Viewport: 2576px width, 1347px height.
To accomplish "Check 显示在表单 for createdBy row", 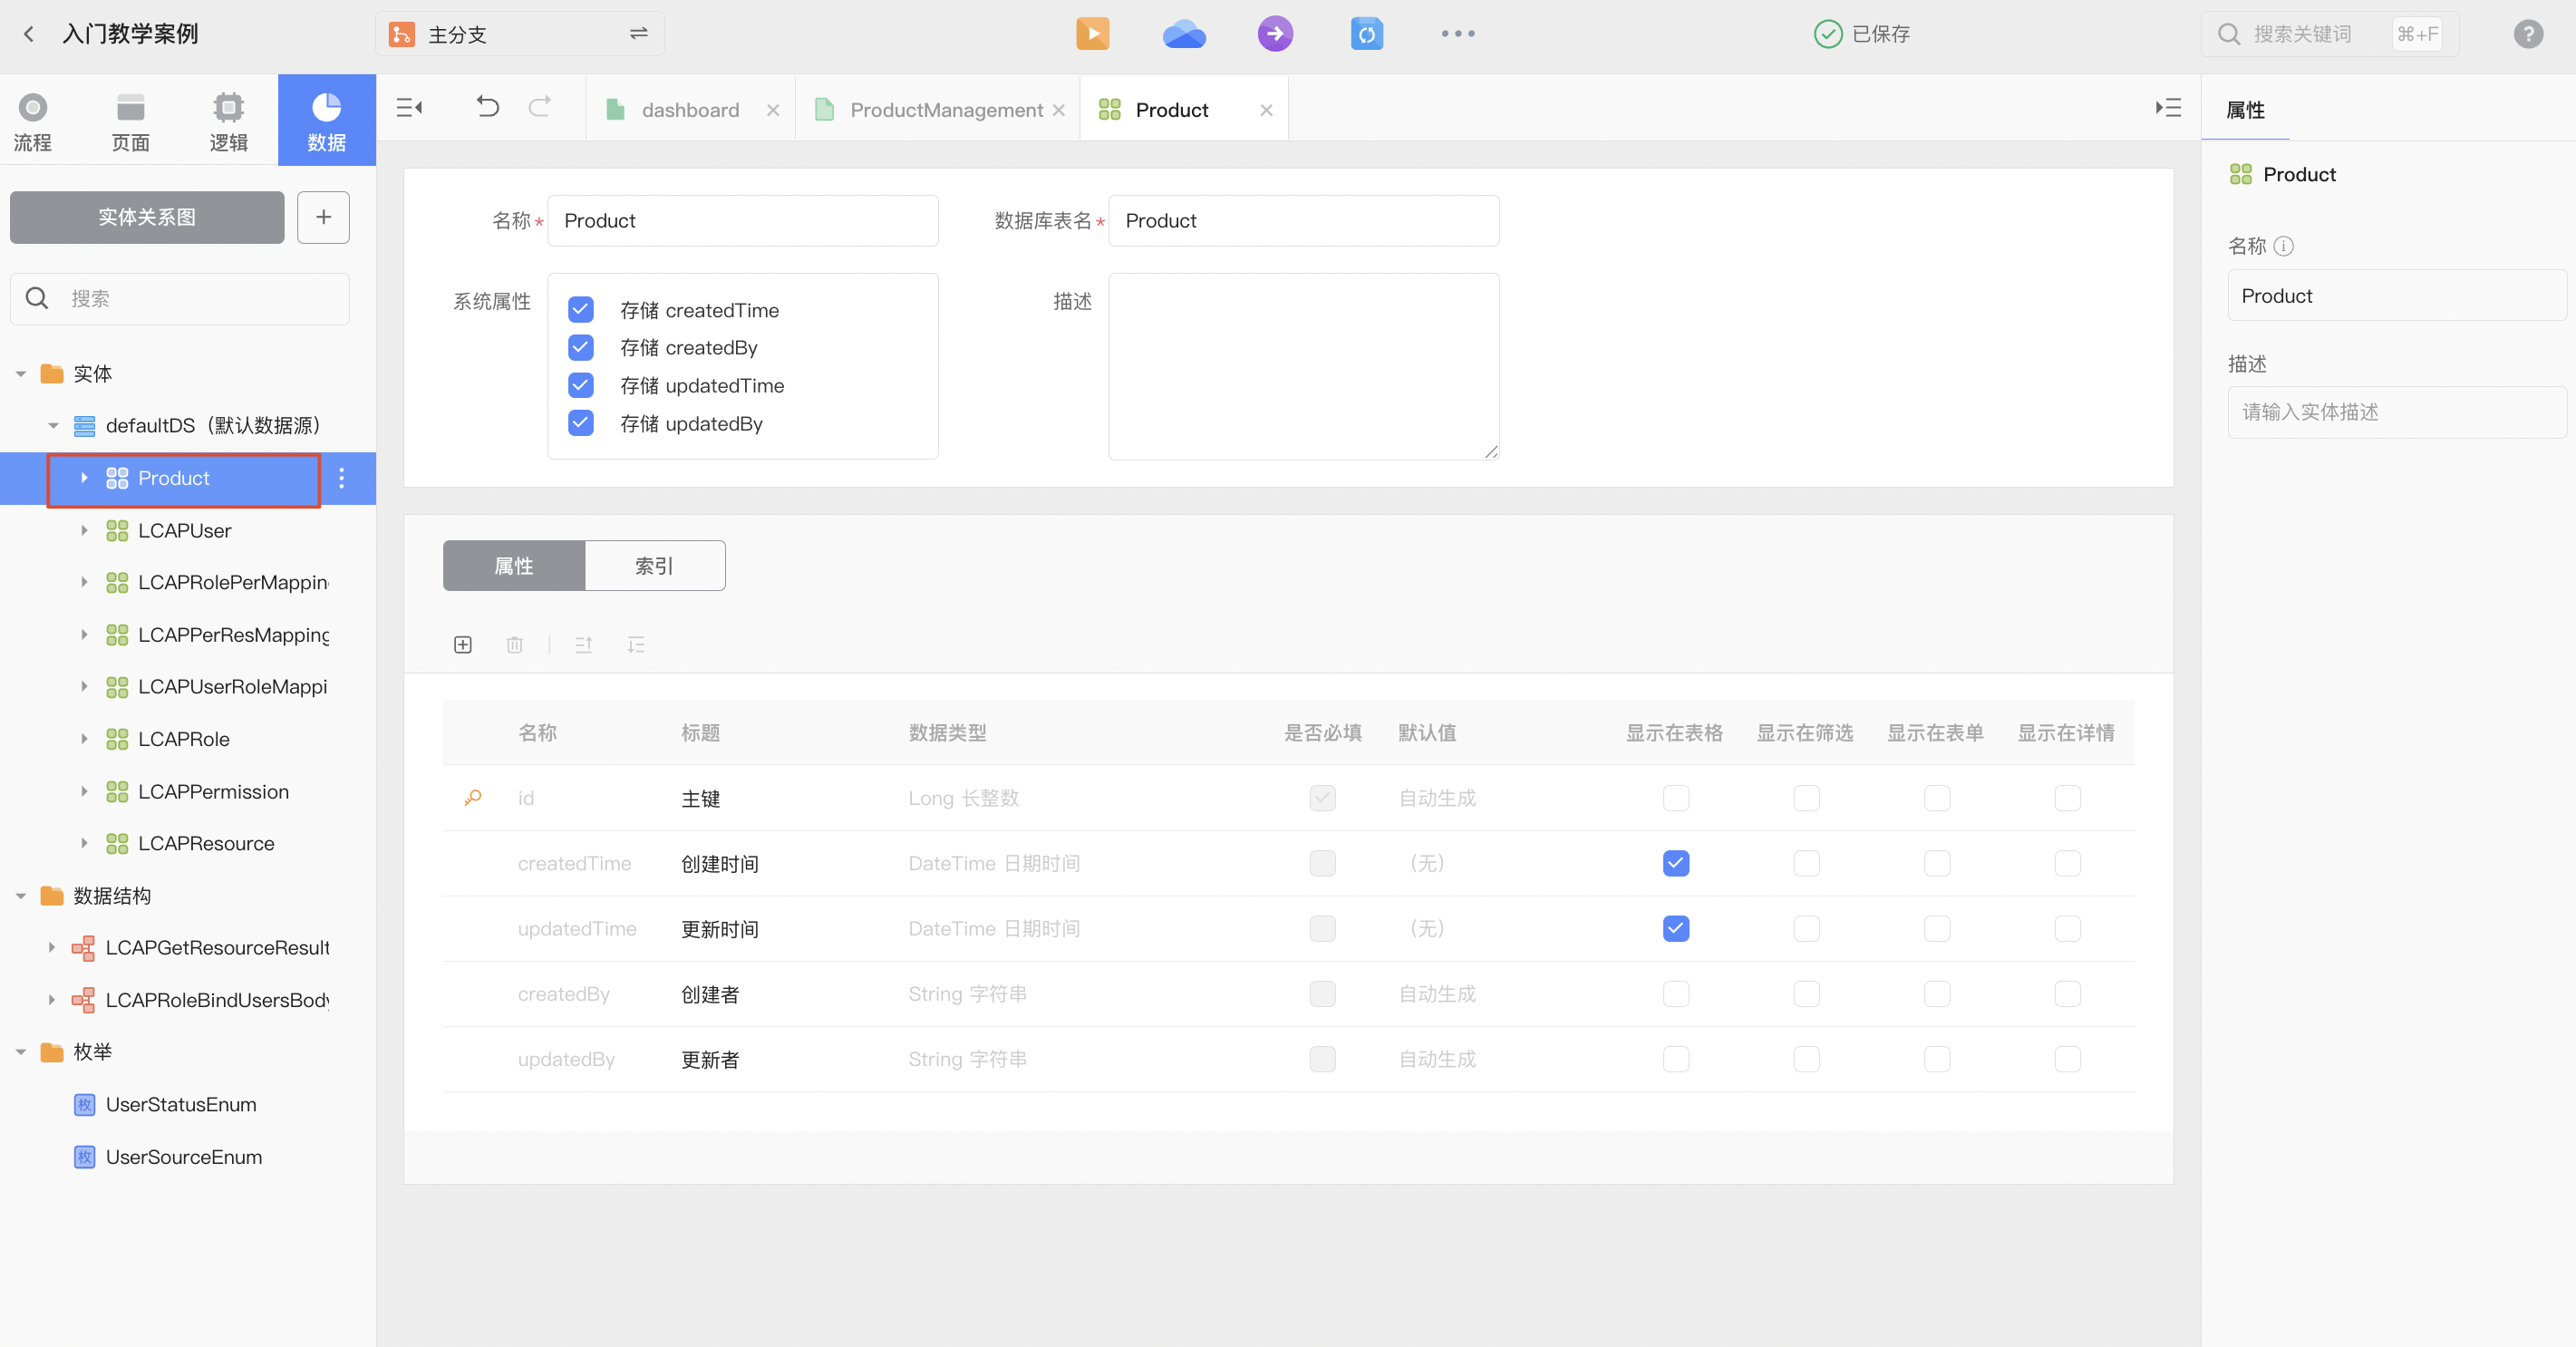I will click(1937, 994).
